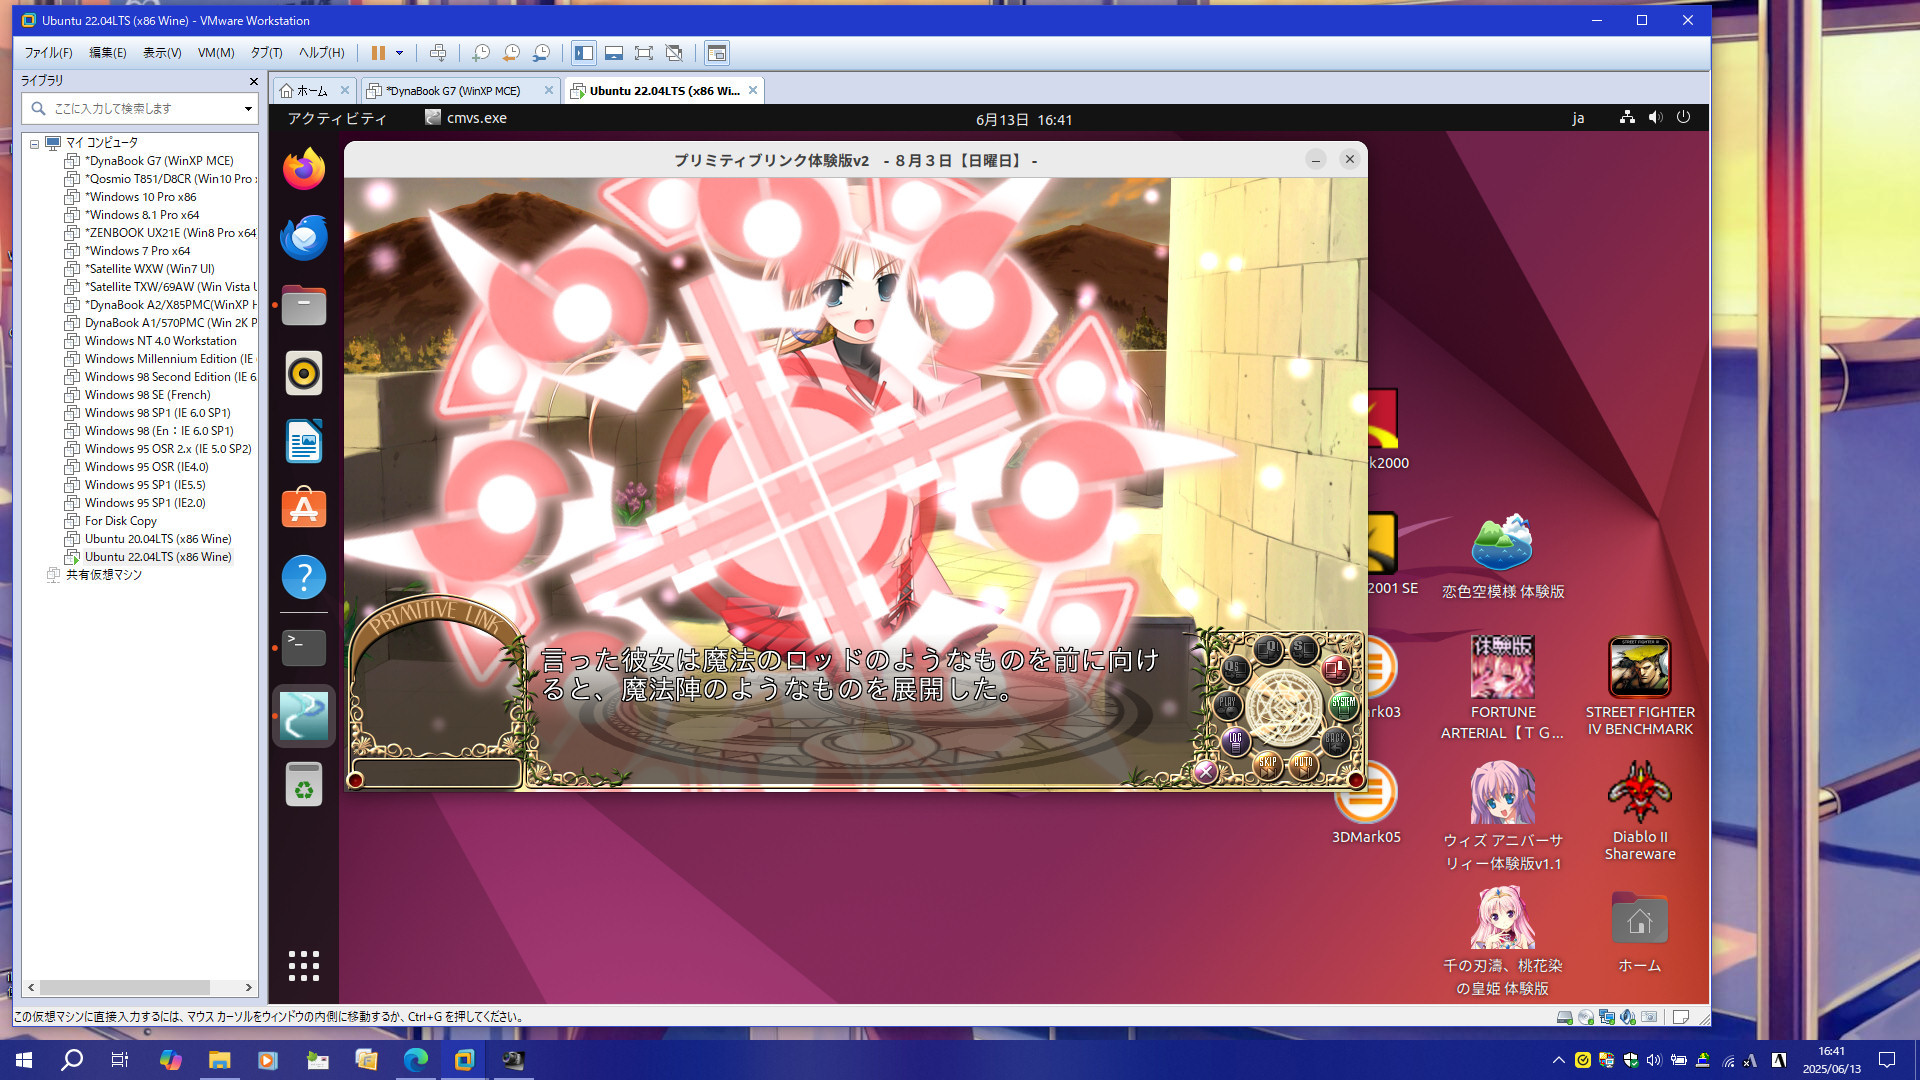Click the AUTO play button in the game menu
The image size is (1920, 1080).
click(1303, 764)
